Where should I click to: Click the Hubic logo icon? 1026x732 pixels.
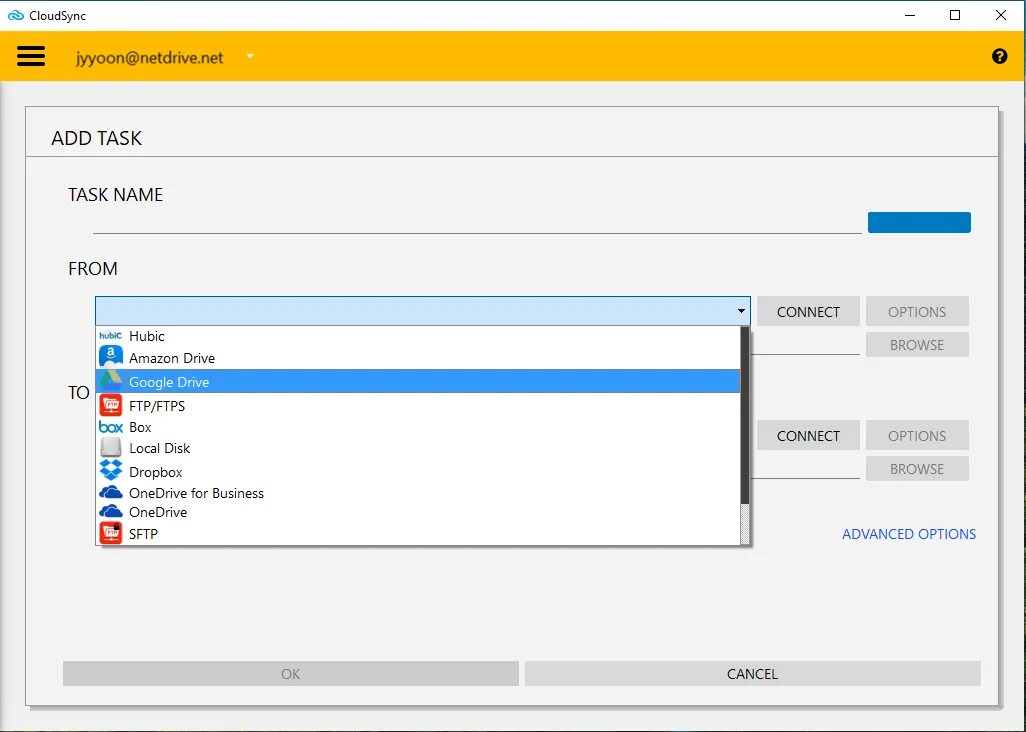(x=111, y=336)
